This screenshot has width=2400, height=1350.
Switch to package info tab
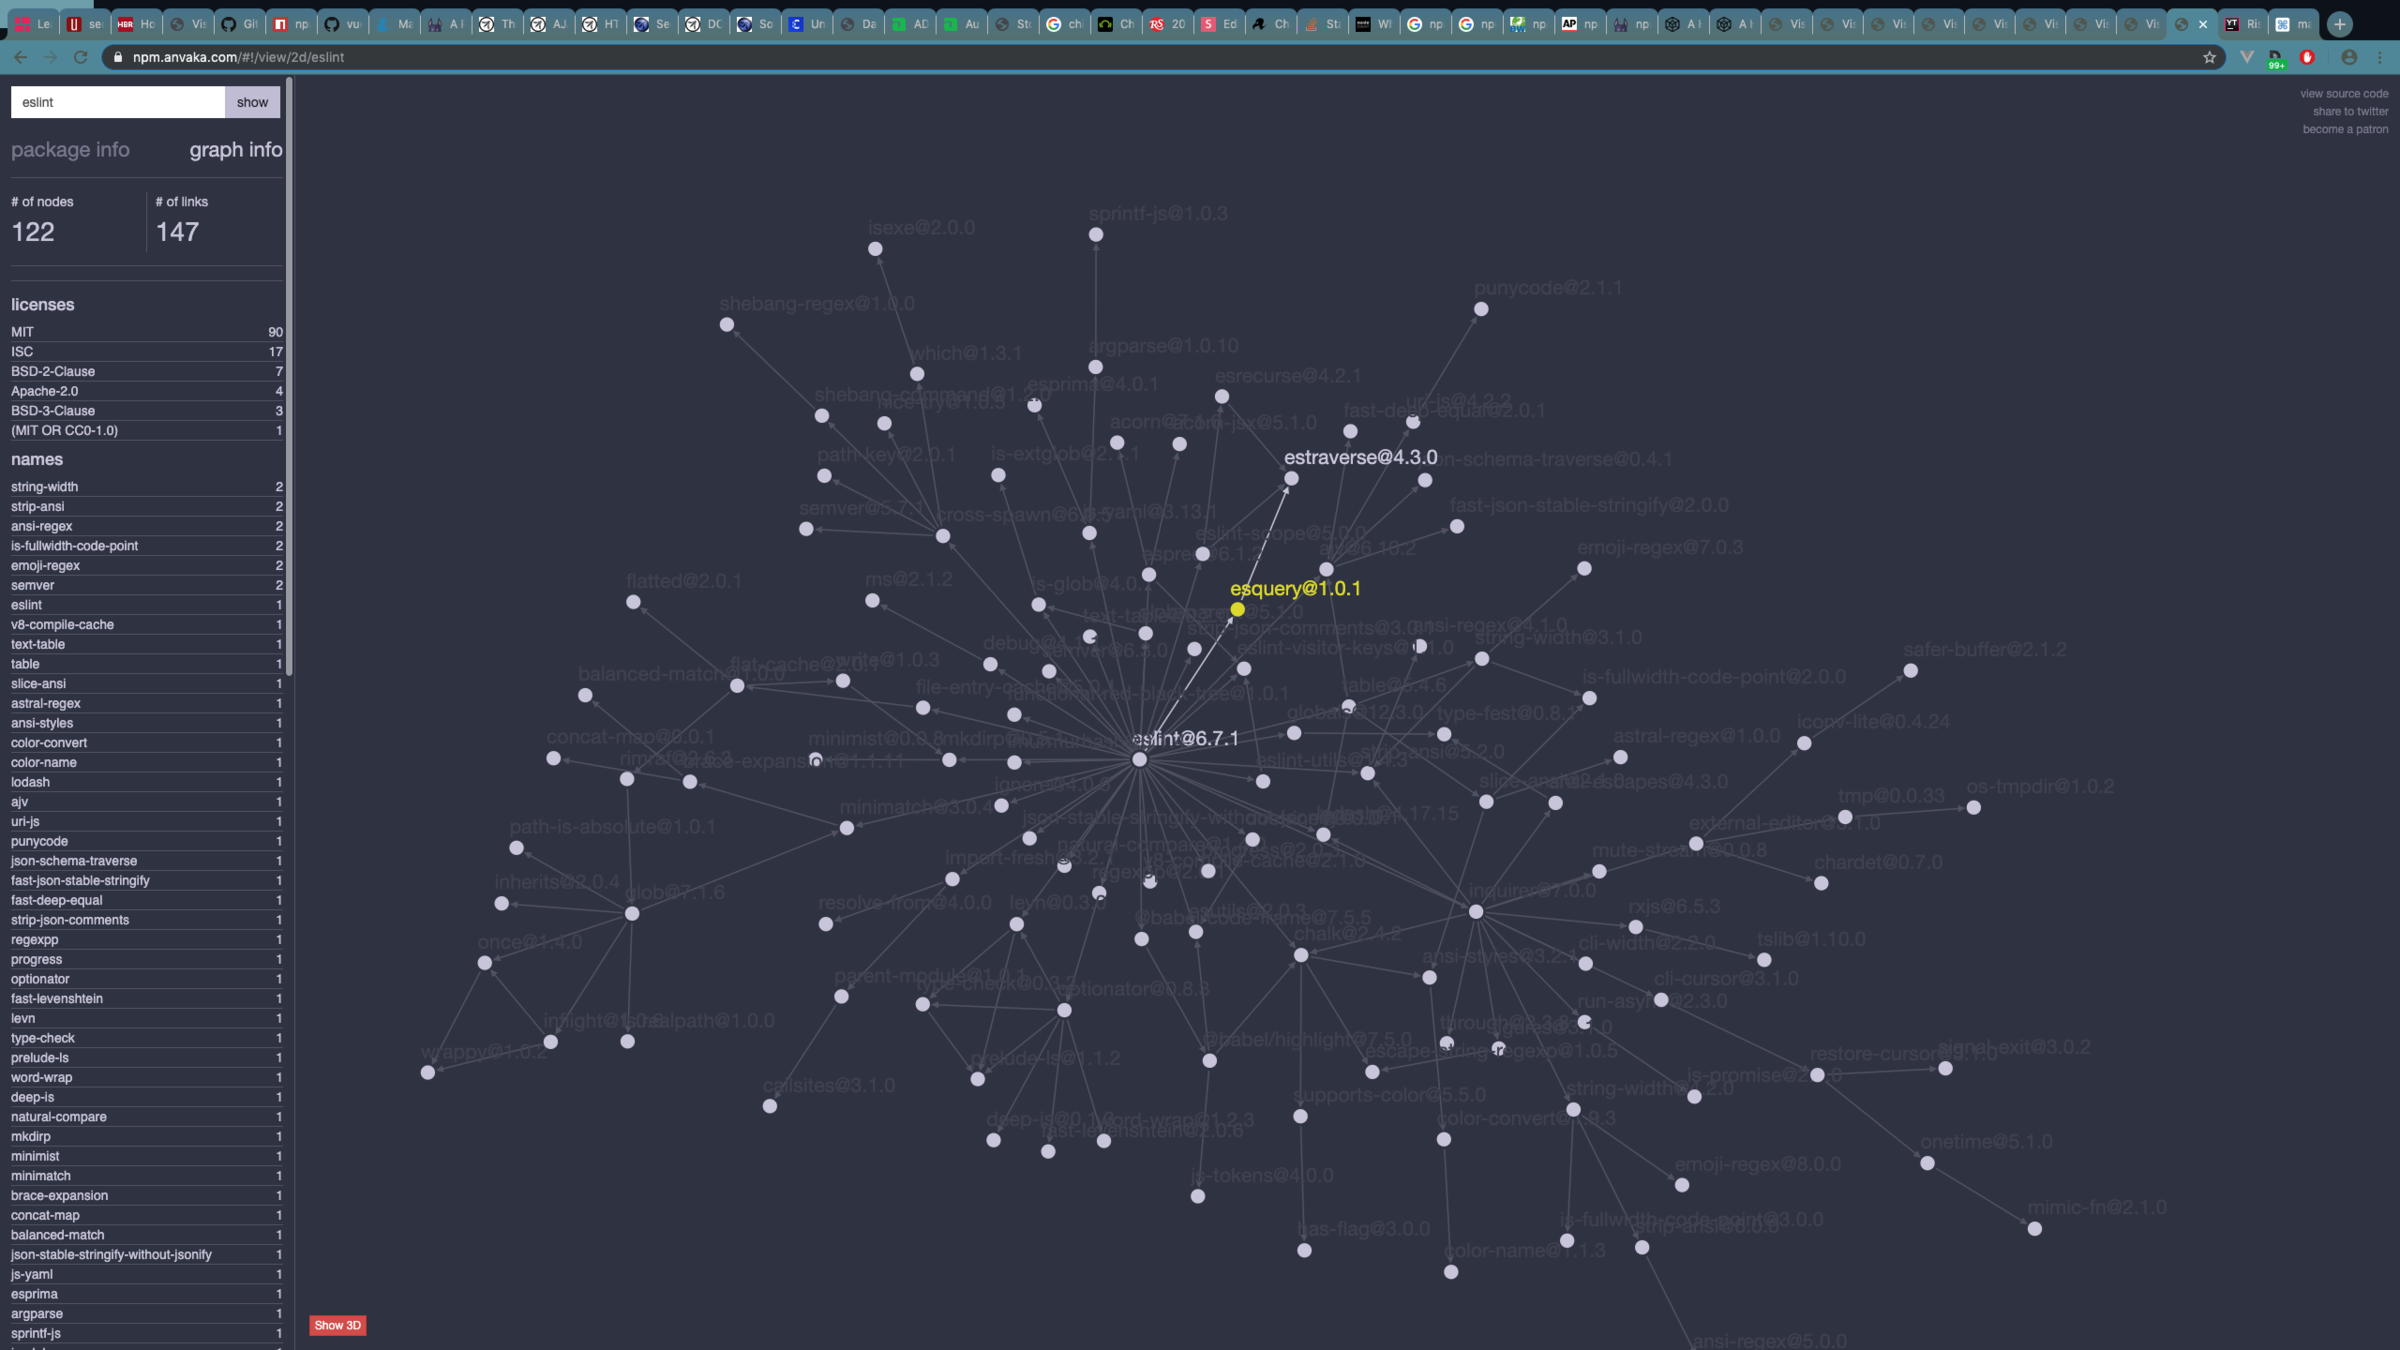click(x=70, y=150)
